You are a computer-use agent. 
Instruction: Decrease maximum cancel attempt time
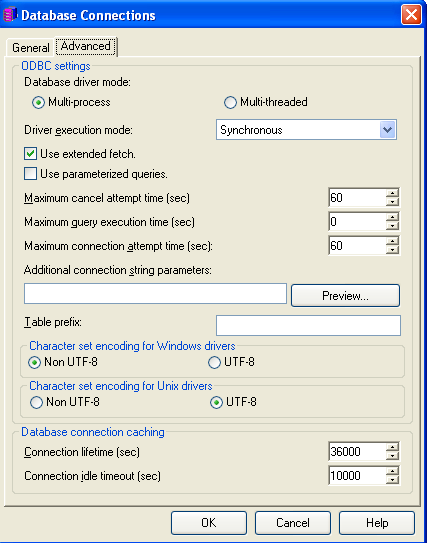pos(392,202)
